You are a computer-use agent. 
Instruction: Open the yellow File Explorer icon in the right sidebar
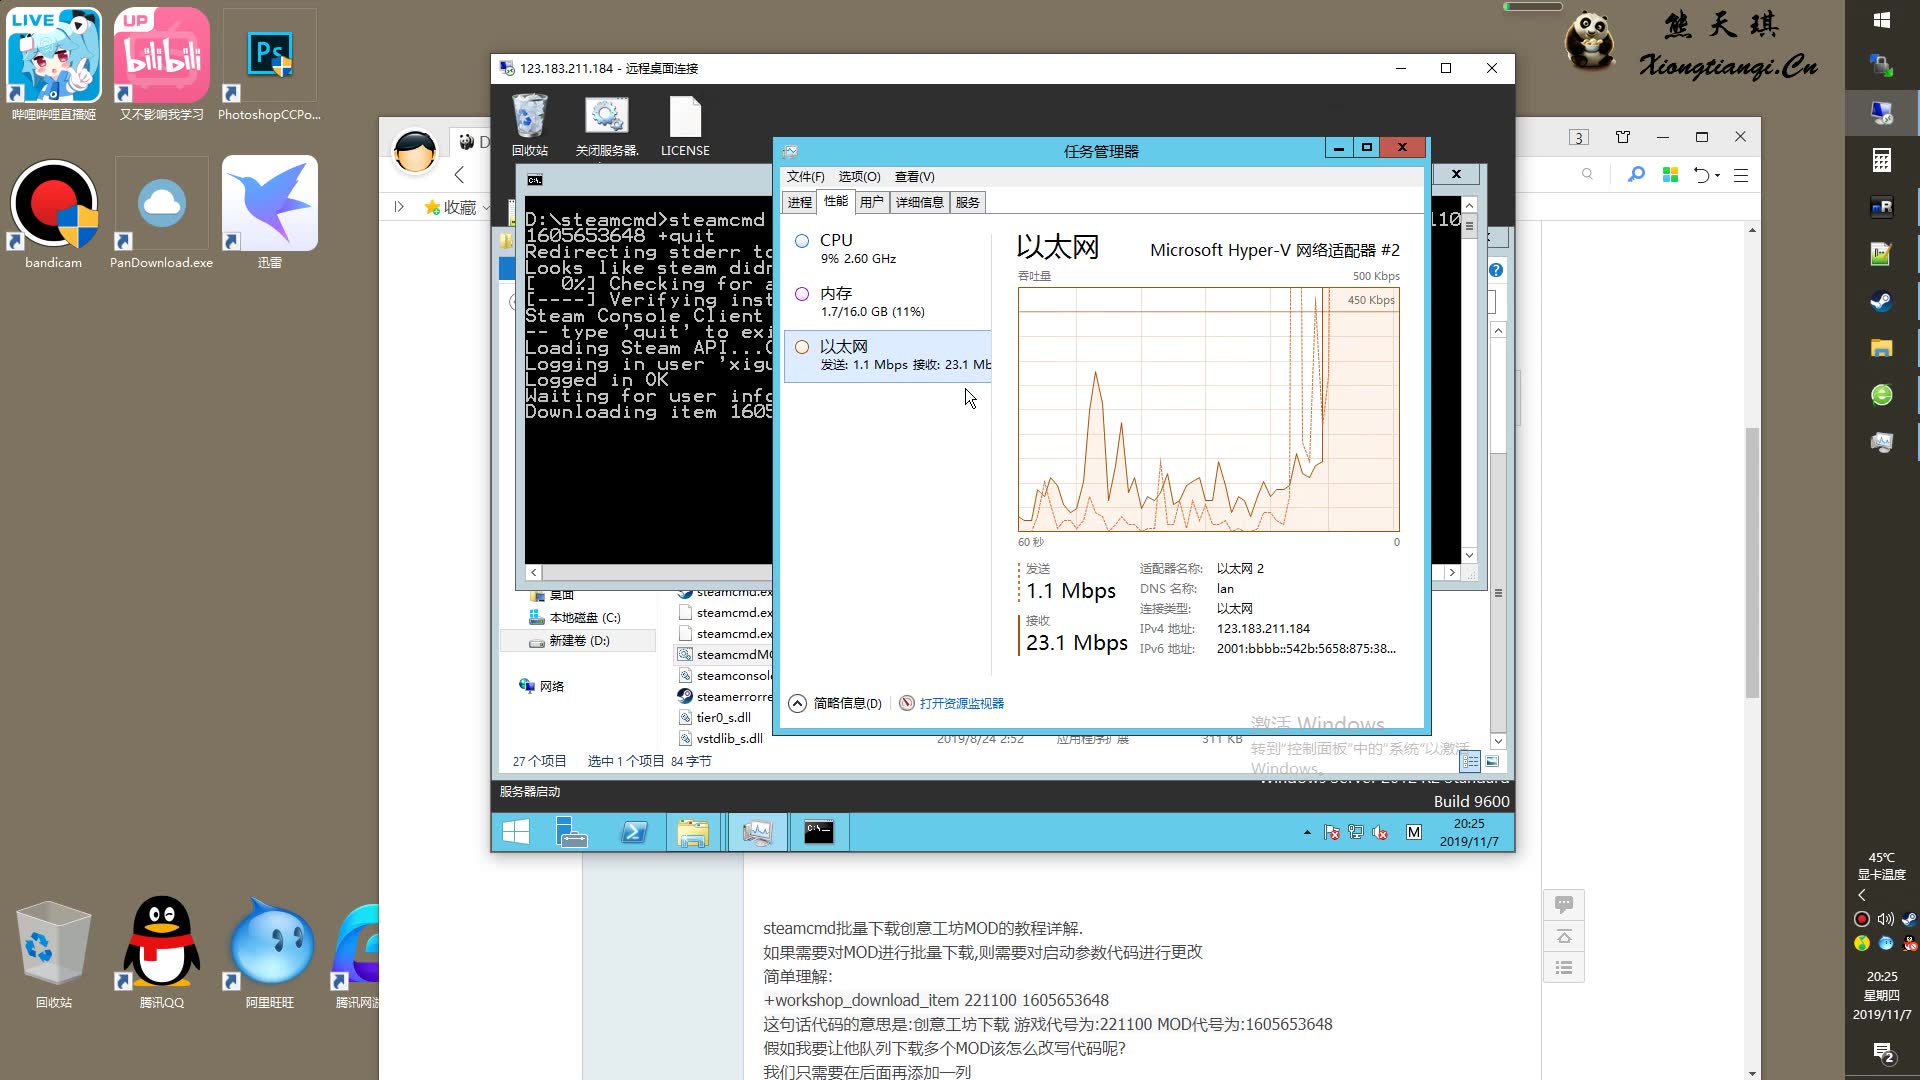(1881, 348)
